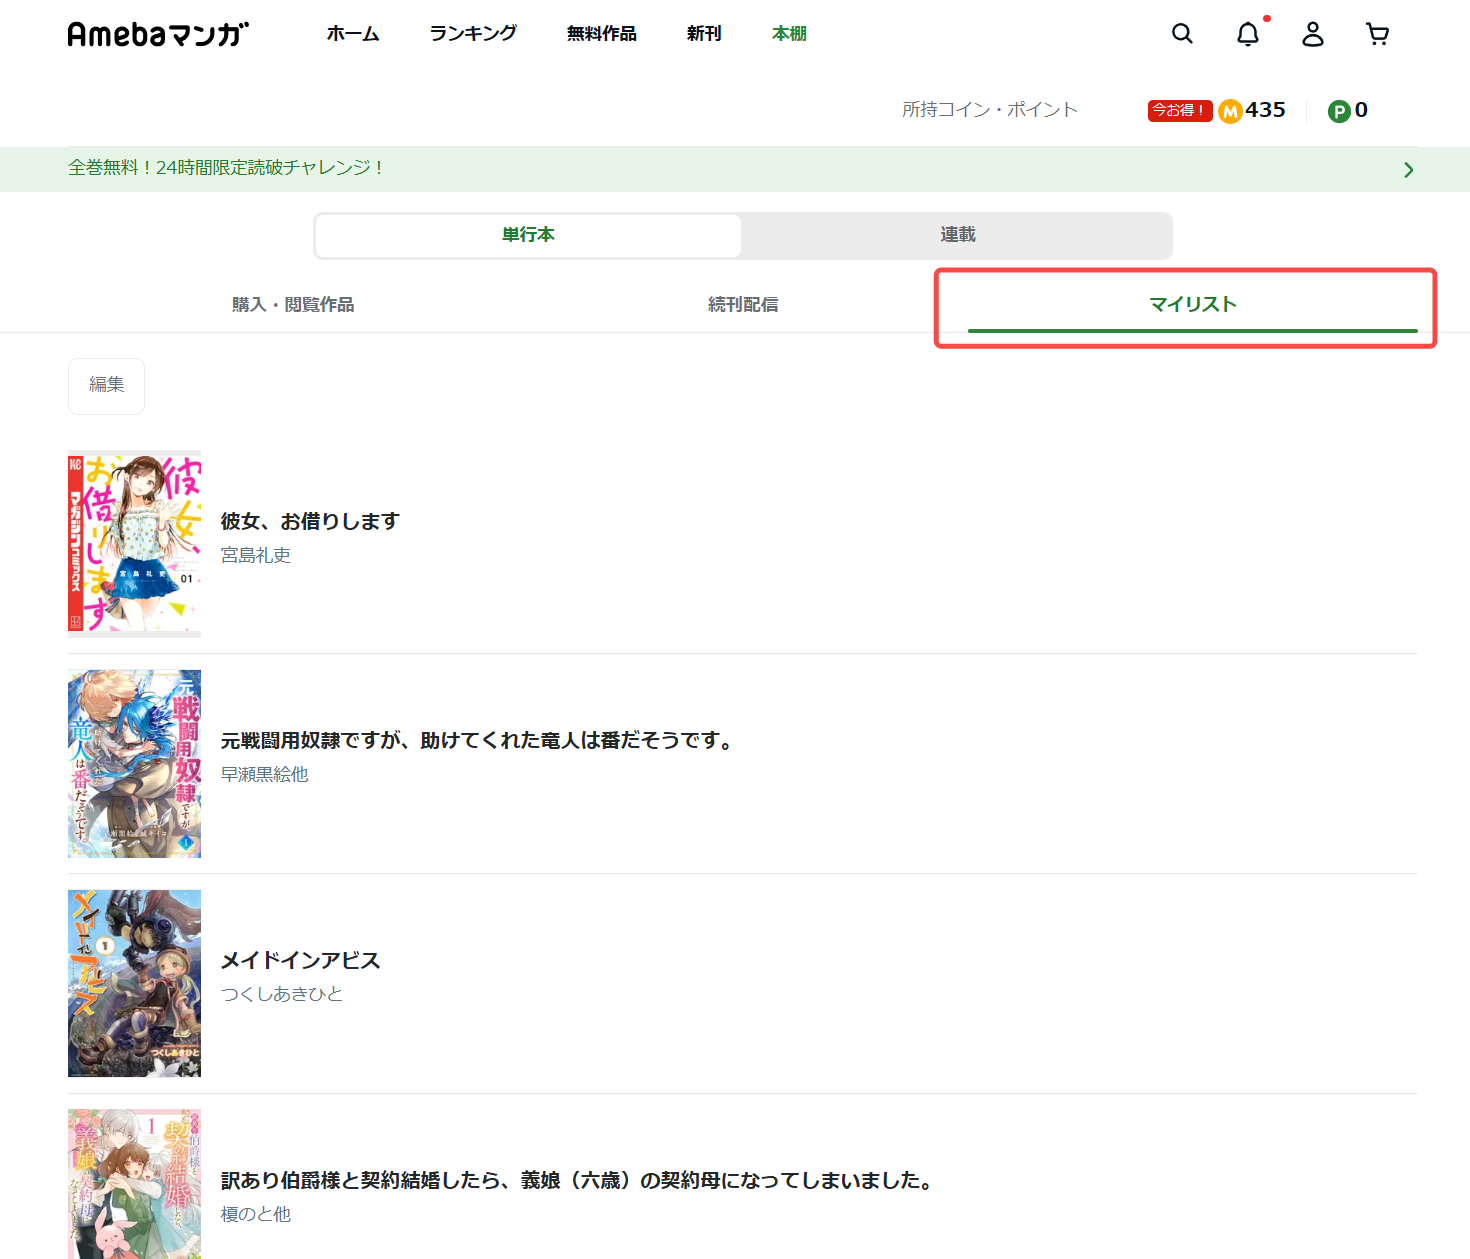Open notifications bell icon

1248,34
